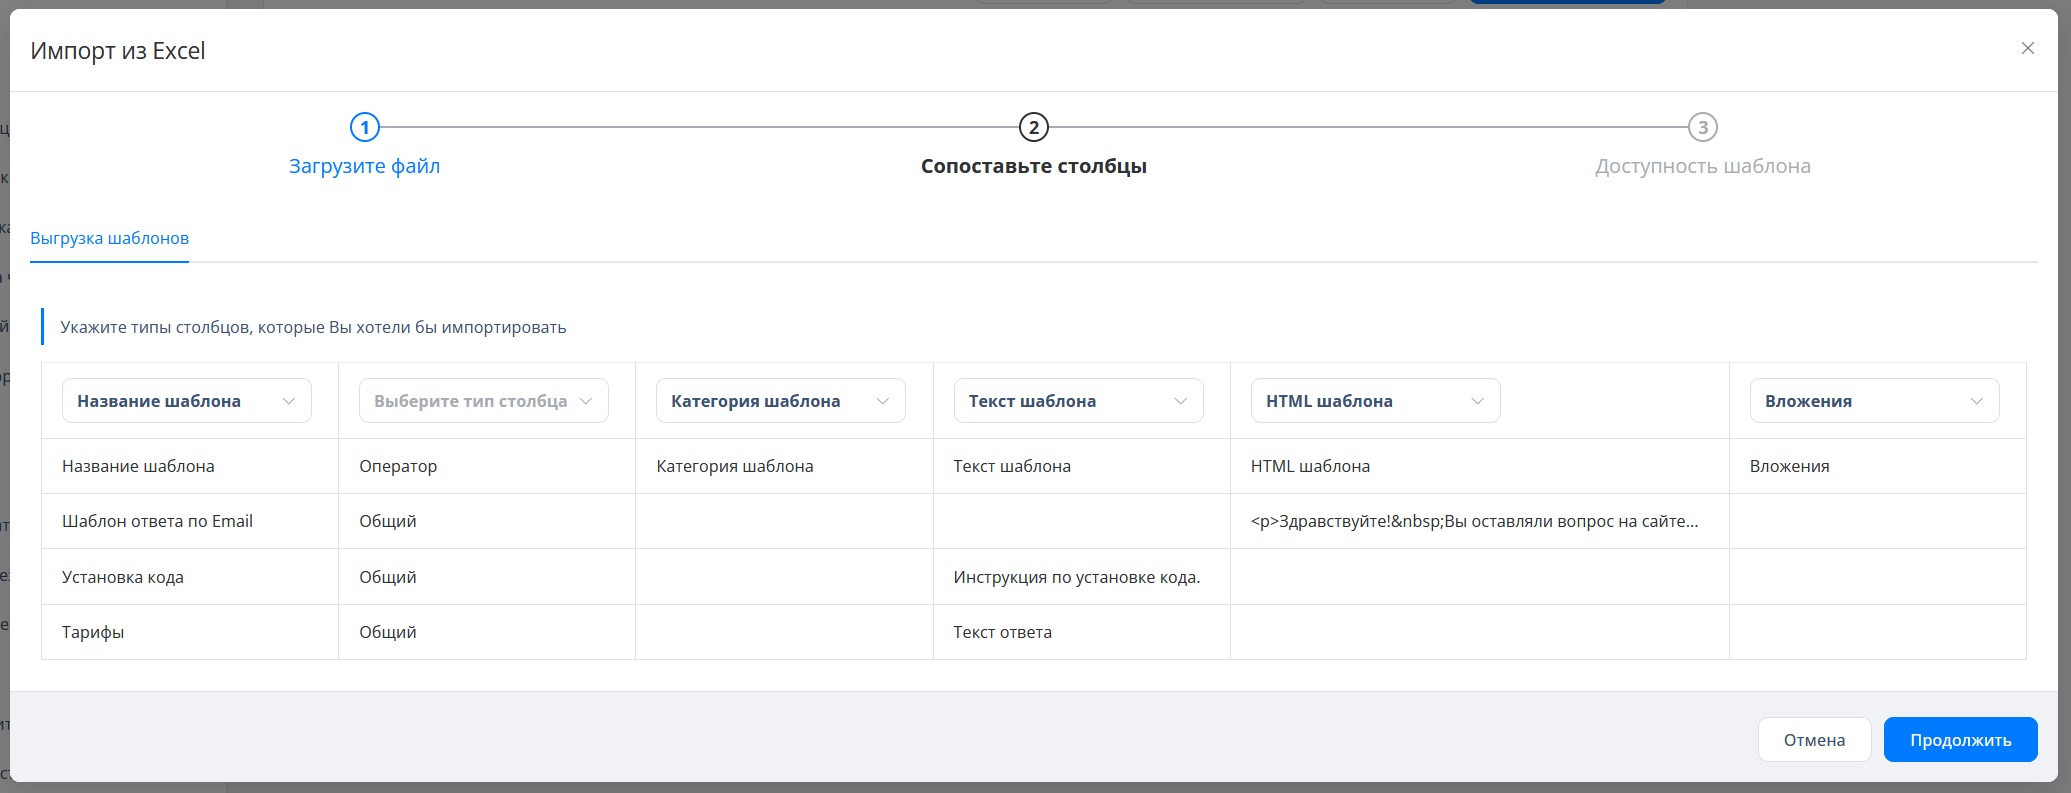Screen dimensions: 2071x793
Task: Click step 2 circle icon
Action: click(1033, 127)
